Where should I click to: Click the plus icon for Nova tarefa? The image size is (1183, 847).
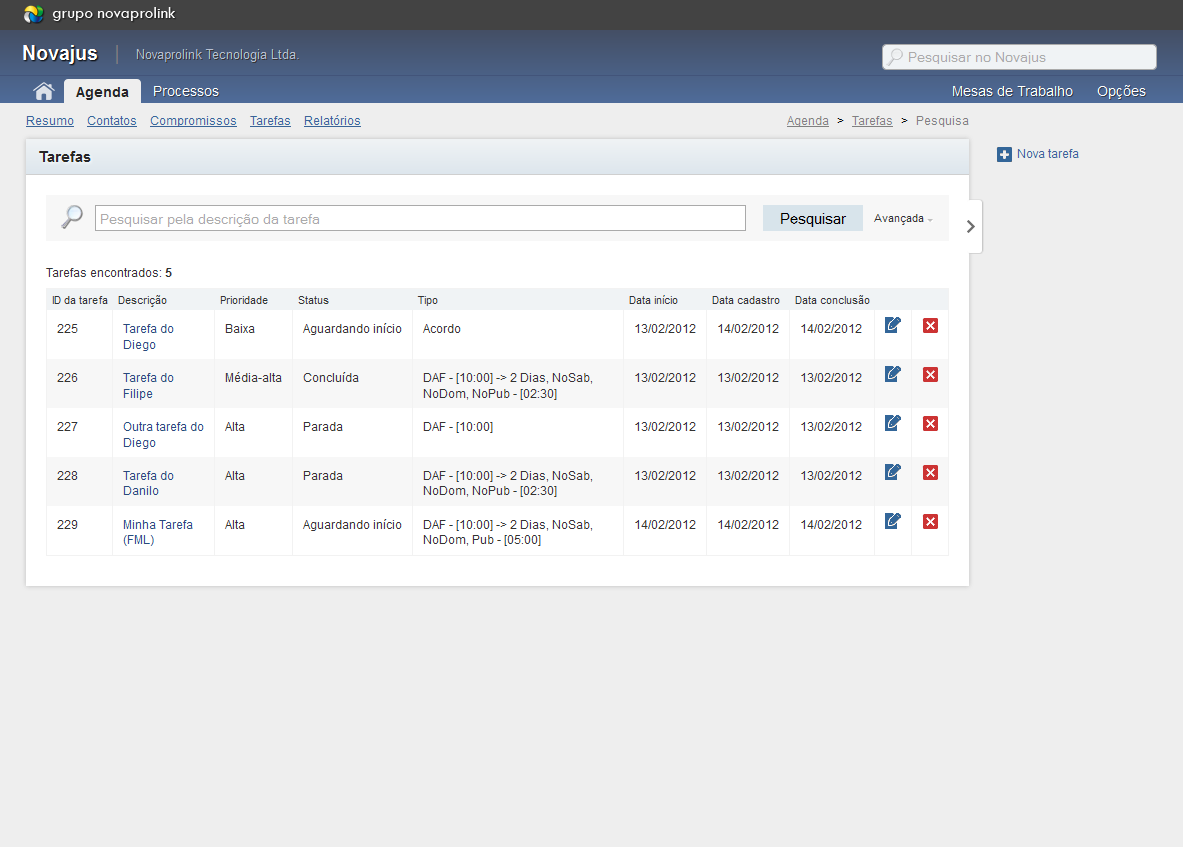tap(1004, 154)
